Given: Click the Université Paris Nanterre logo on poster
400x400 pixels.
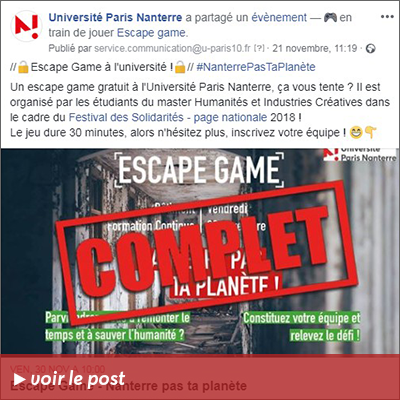Looking at the screenshot, I should [x=360, y=155].
